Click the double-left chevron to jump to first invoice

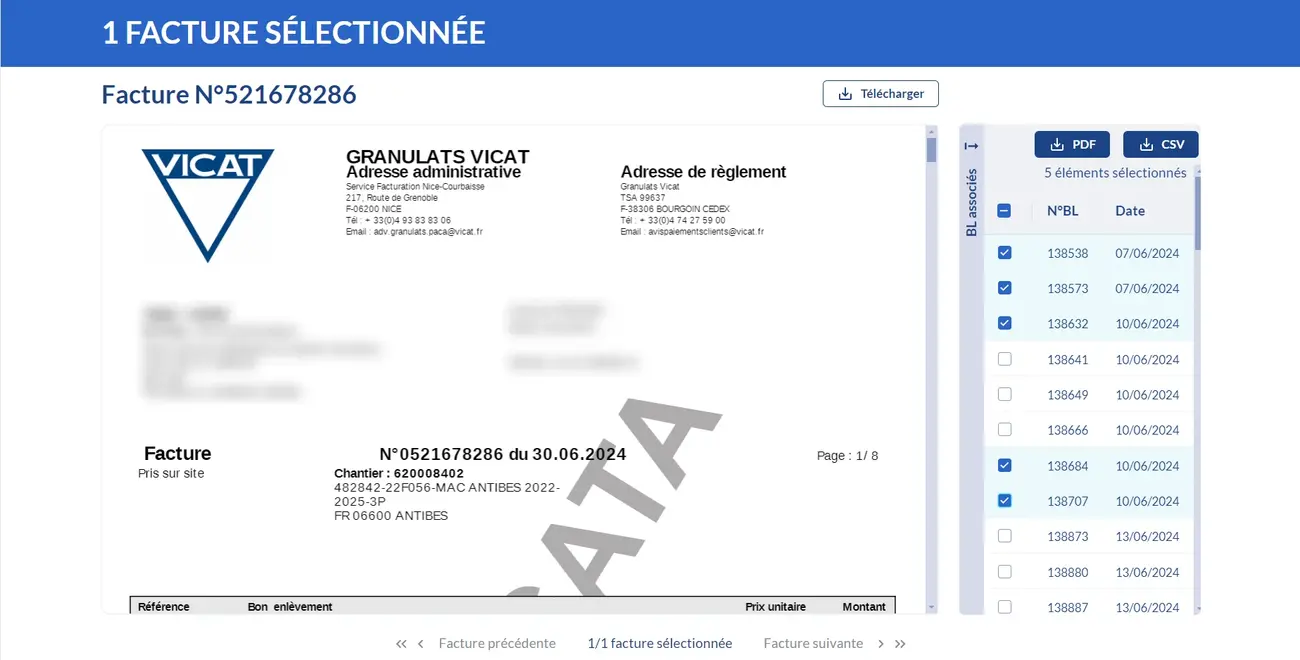coord(401,643)
